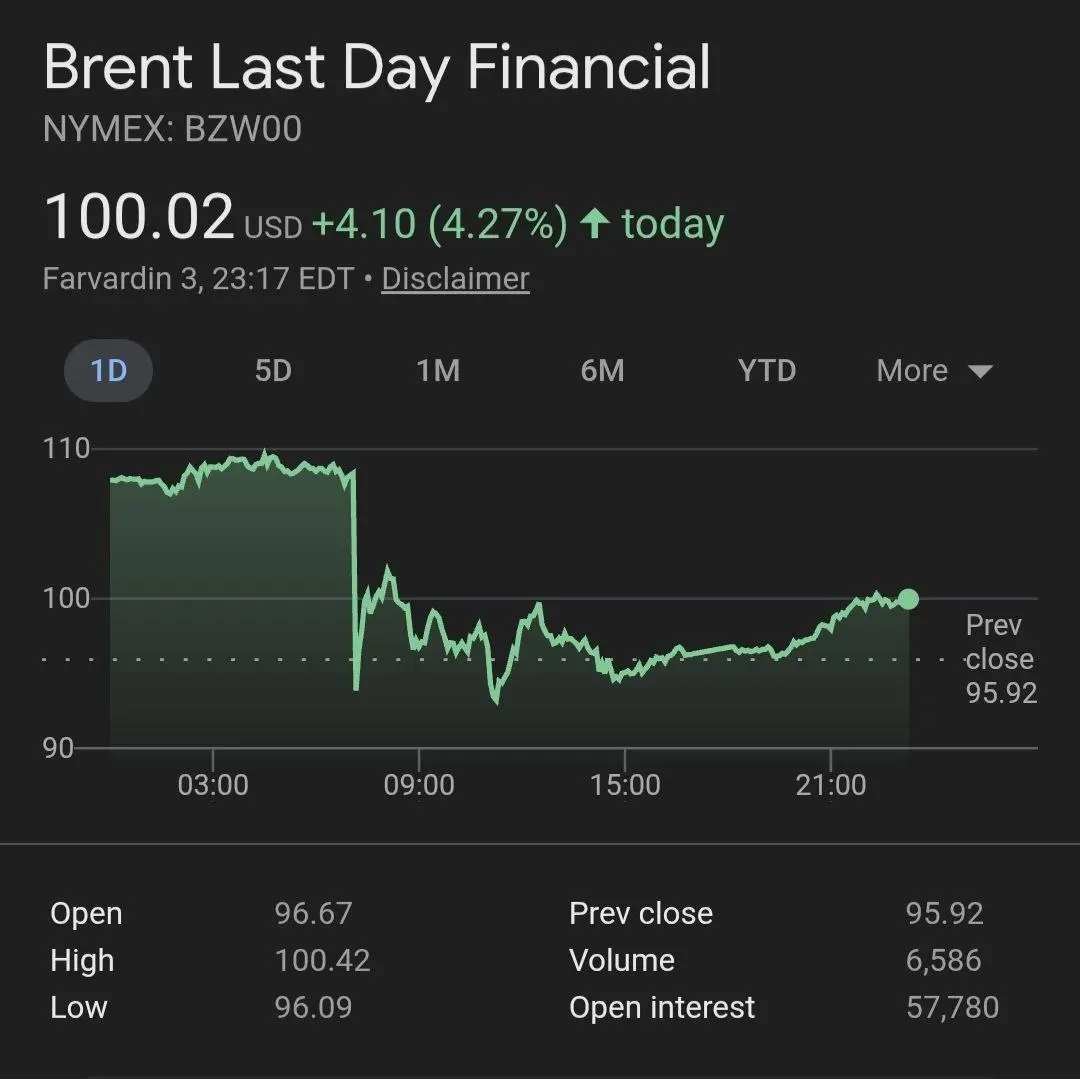Click the High value 100.42
Viewport: 1080px width, 1079px height.
point(322,960)
